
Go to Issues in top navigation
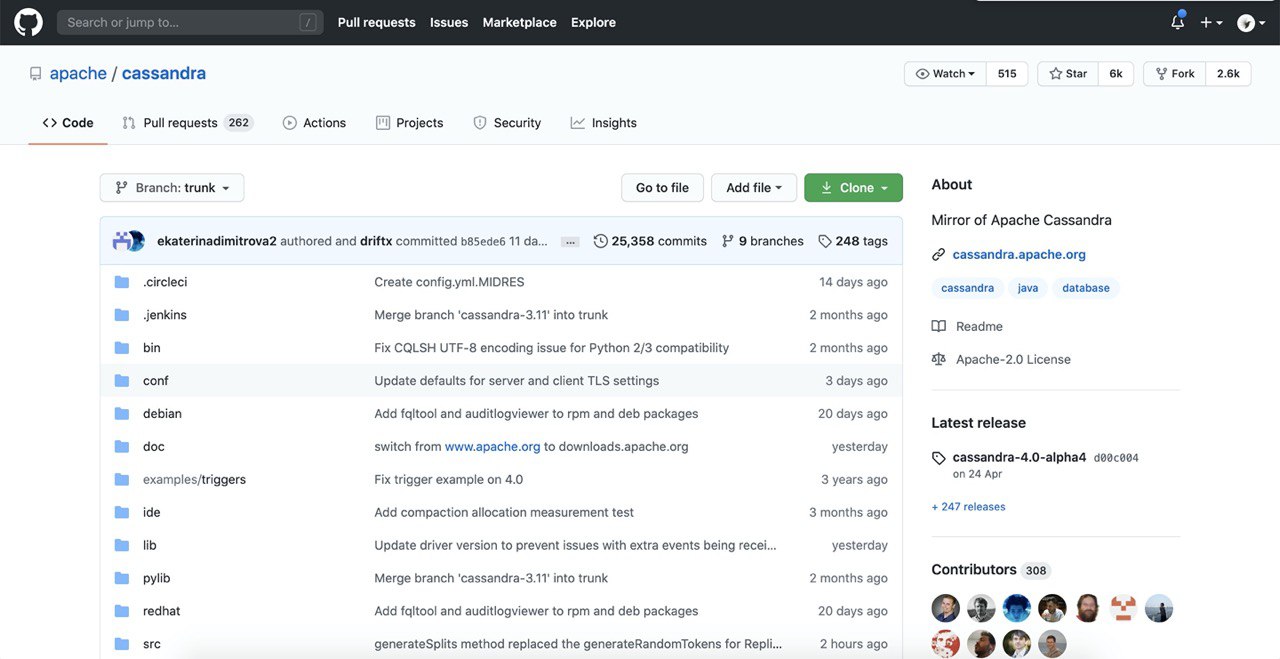tap(449, 22)
